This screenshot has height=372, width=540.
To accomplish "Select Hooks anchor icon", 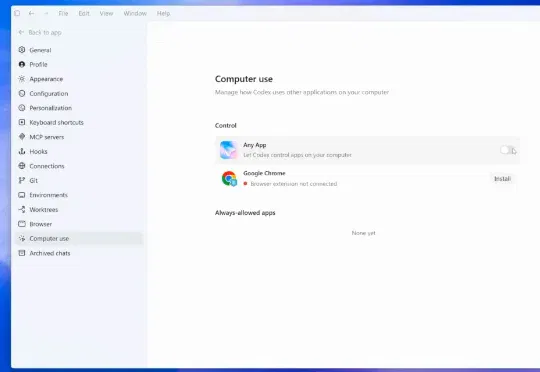I will pos(22,151).
